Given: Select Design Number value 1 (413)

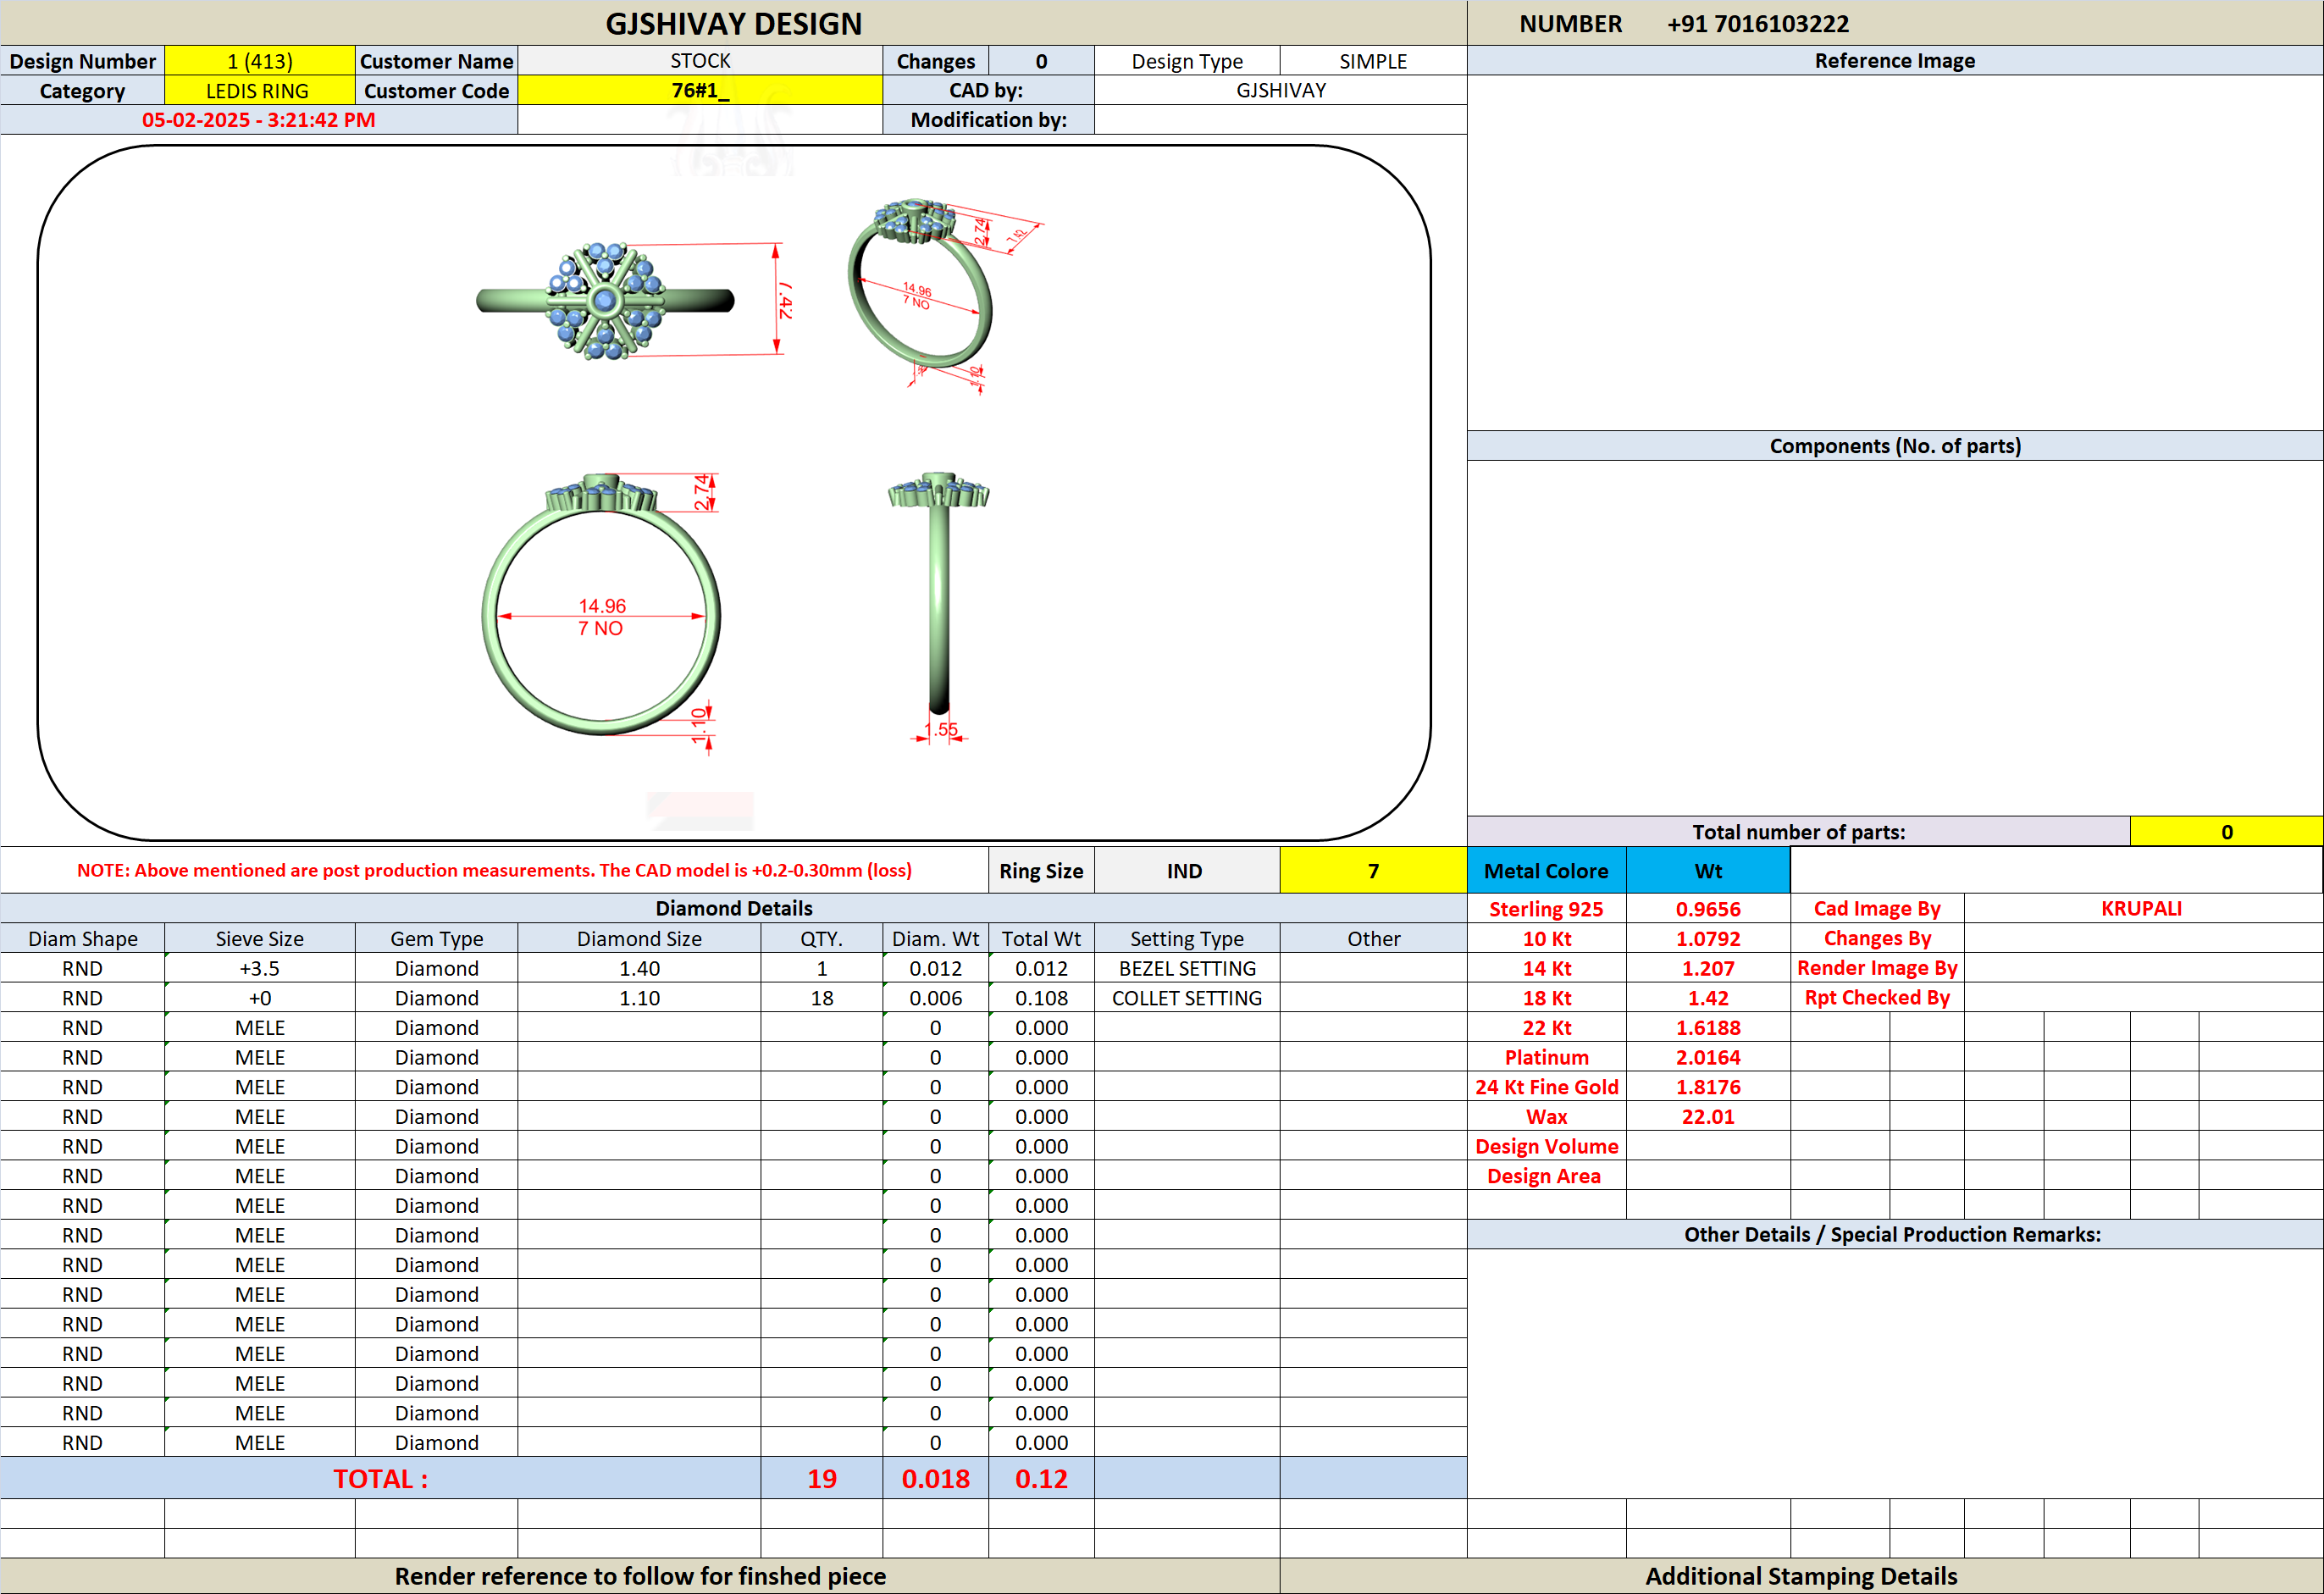Looking at the screenshot, I should (x=260, y=61).
